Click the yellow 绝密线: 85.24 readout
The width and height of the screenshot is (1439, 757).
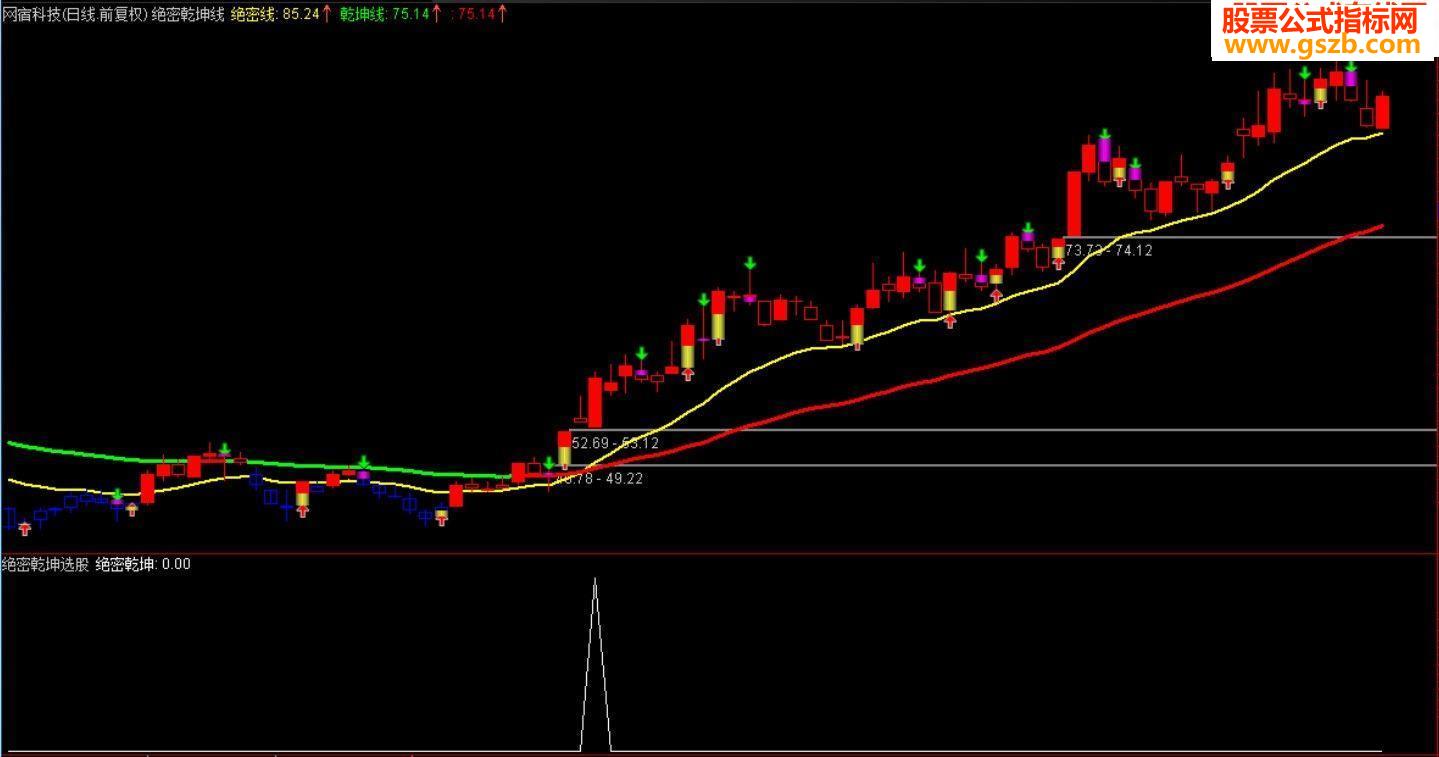[x=281, y=14]
